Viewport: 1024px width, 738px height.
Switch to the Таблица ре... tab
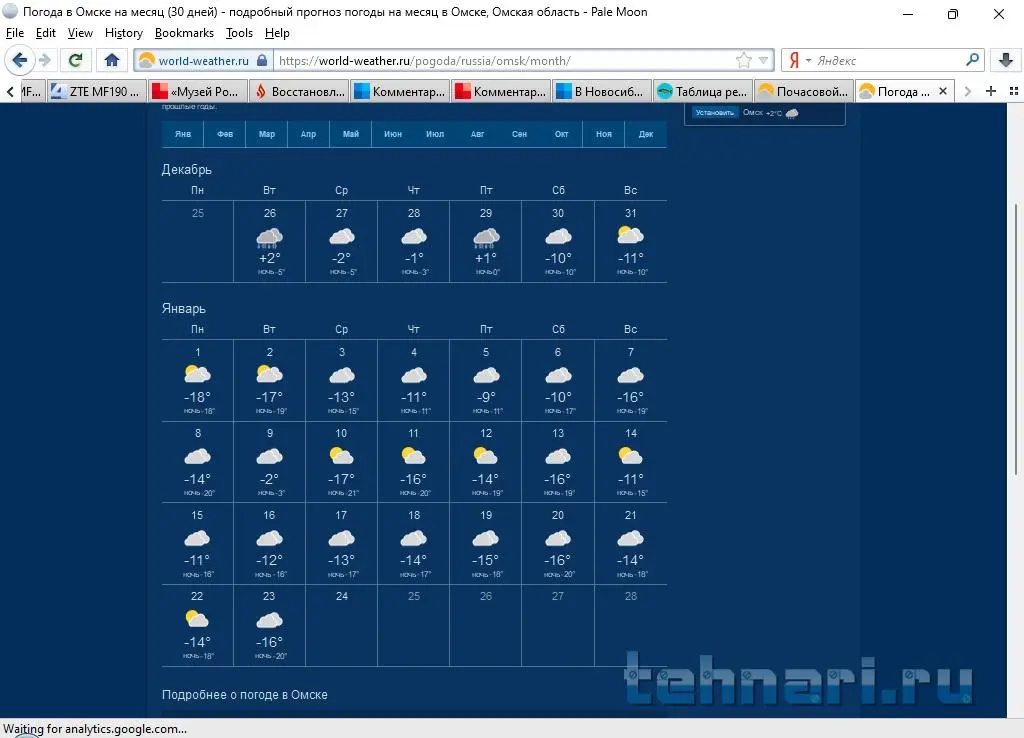pyautogui.click(x=703, y=91)
